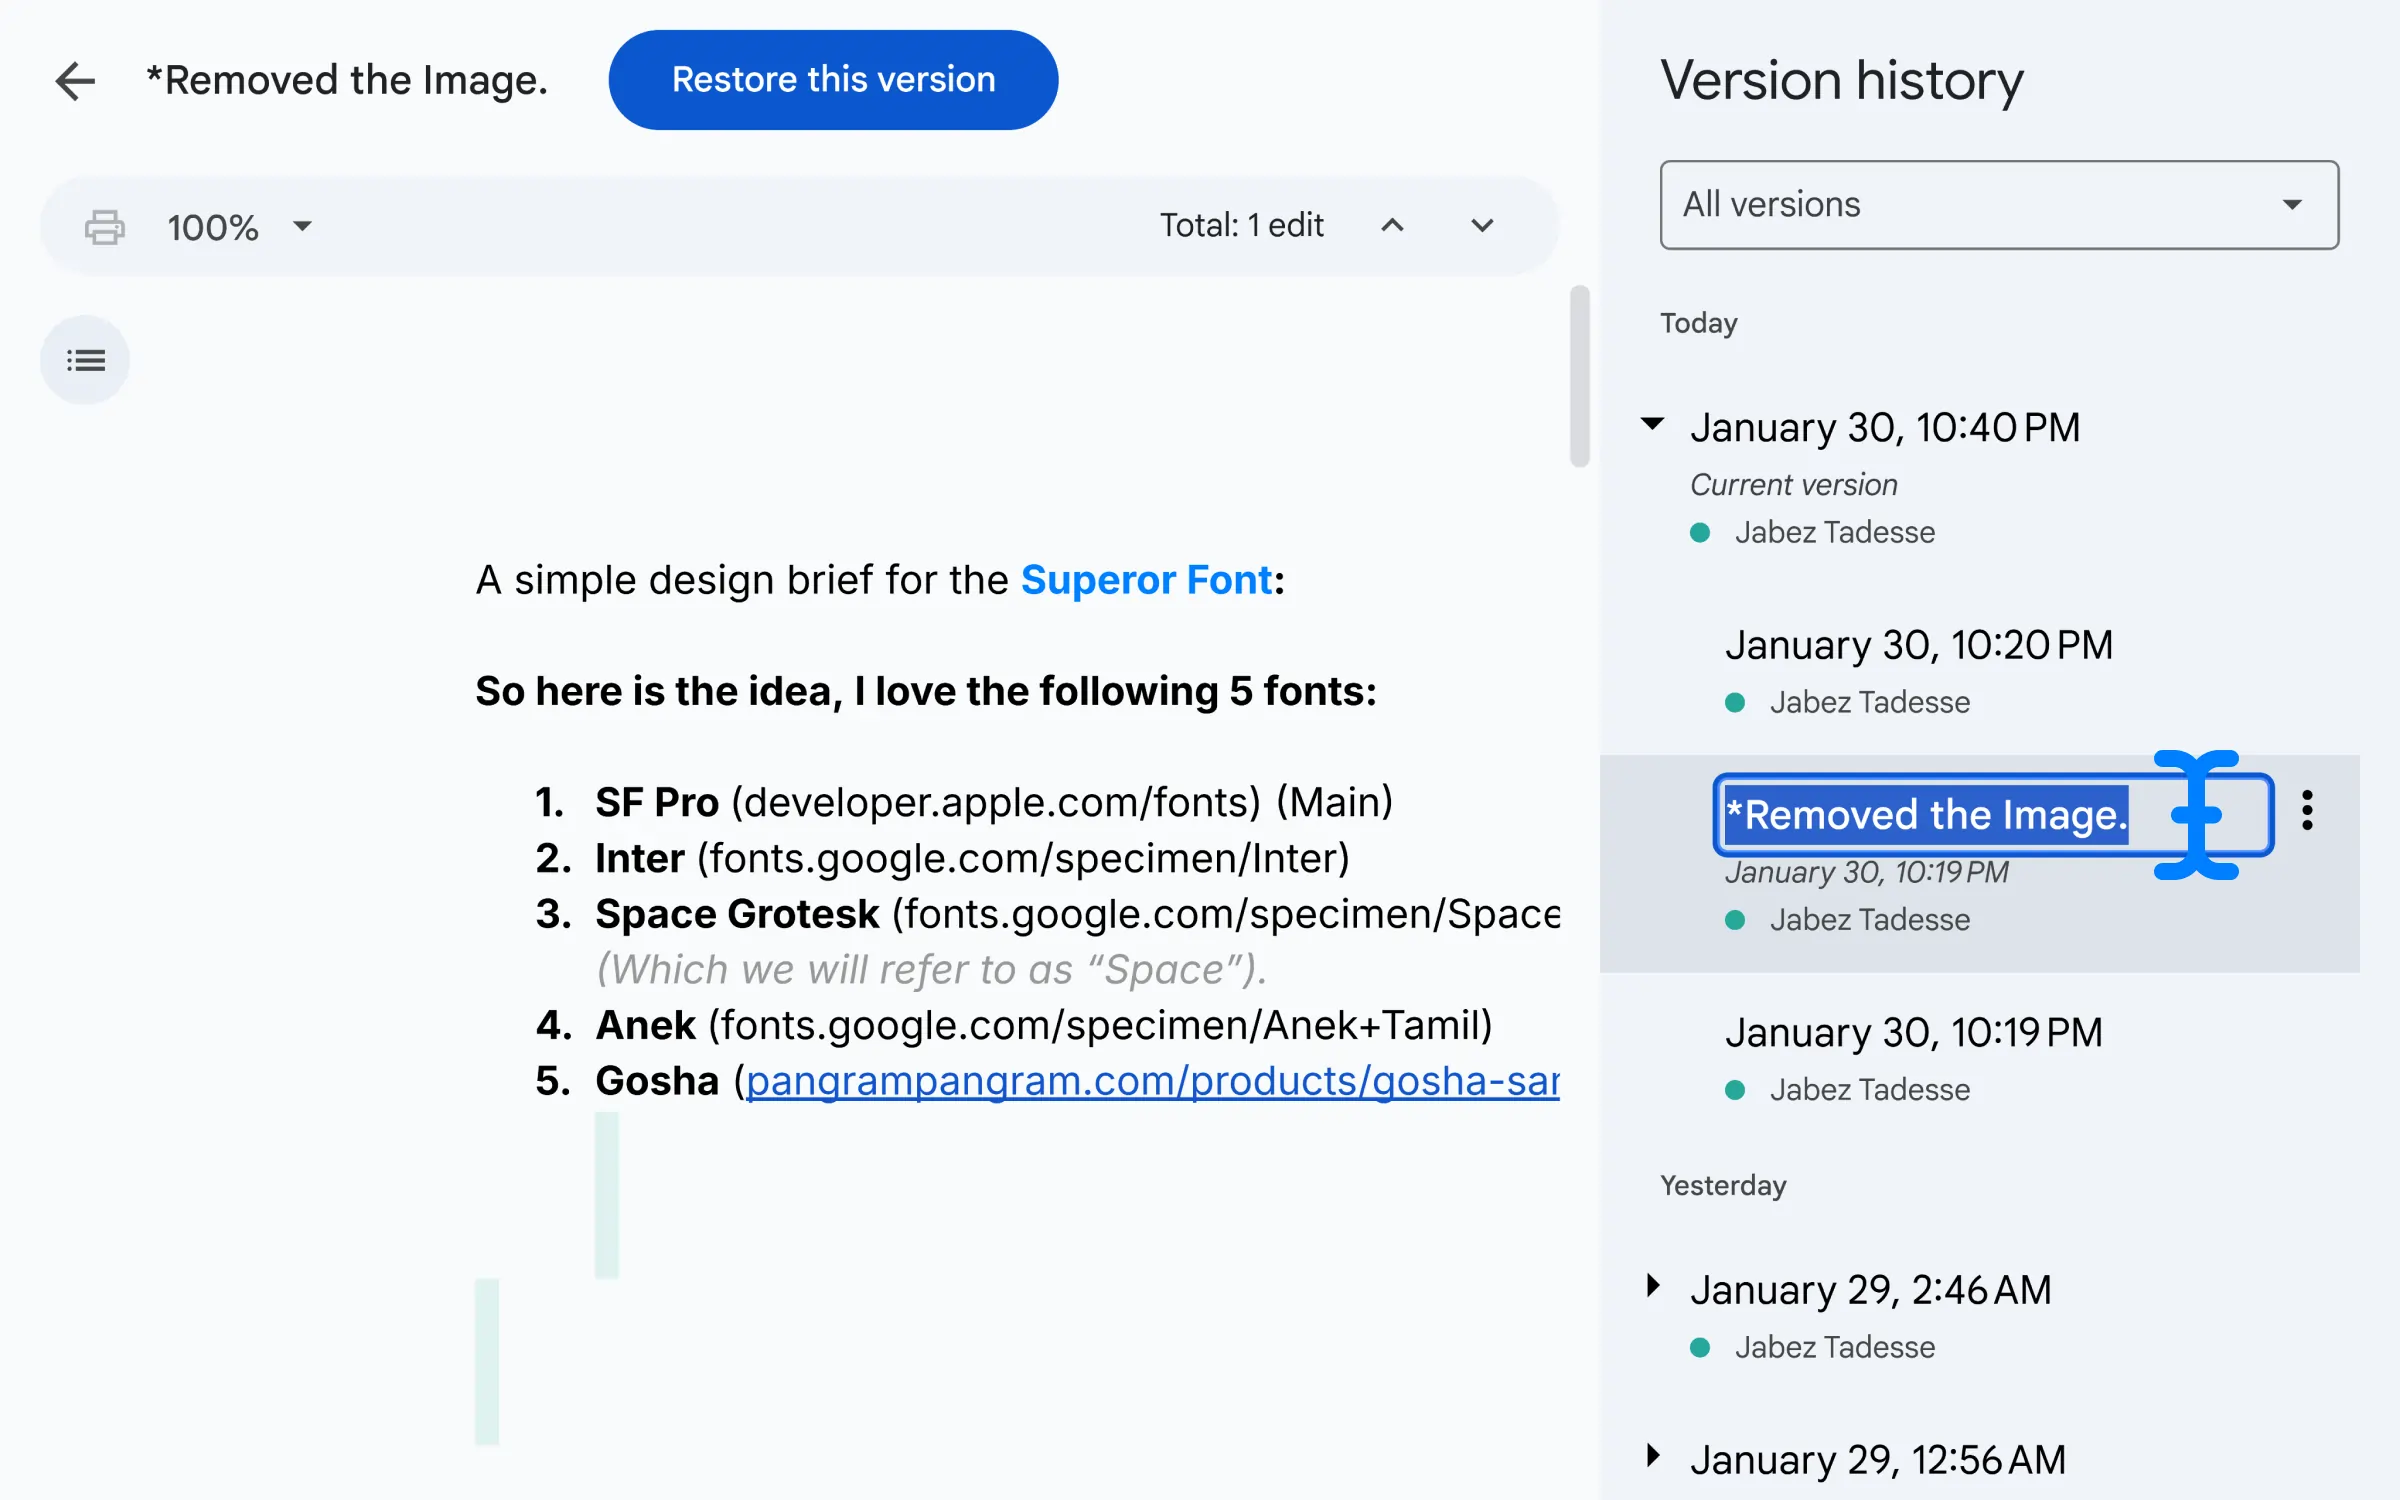
Task: Click the document title *Removed the Image.
Action: click(347, 80)
